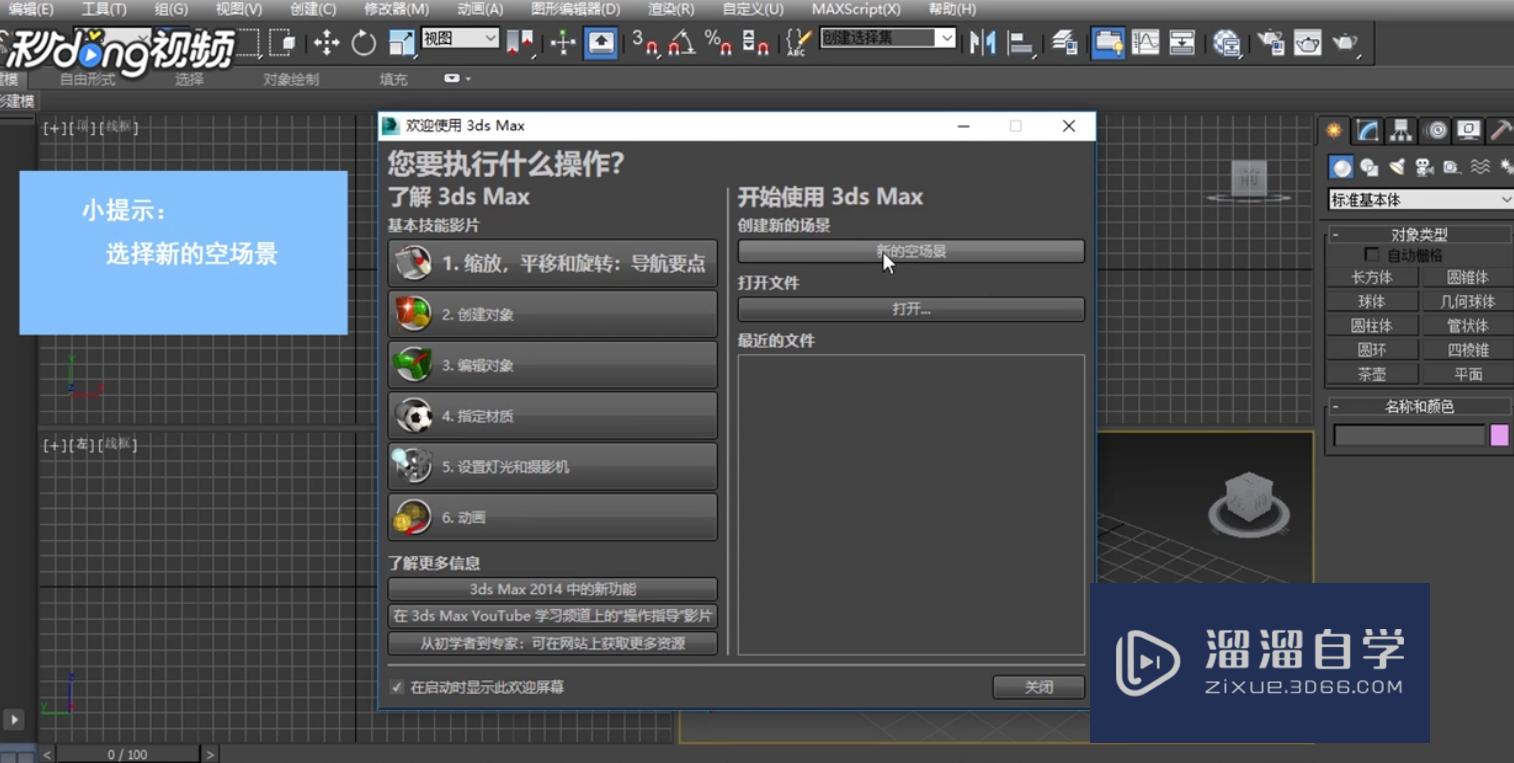Image resolution: width=1514 pixels, height=763 pixels.
Task: Select the window/crossing selection icon
Action: [x=283, y=42]
